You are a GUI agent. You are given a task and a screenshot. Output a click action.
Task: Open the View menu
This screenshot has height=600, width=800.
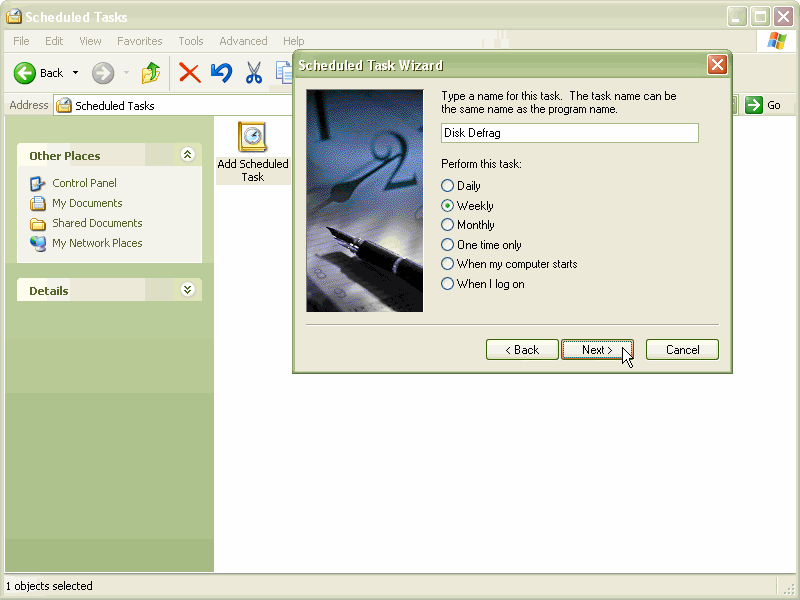[x=90, y=41]
